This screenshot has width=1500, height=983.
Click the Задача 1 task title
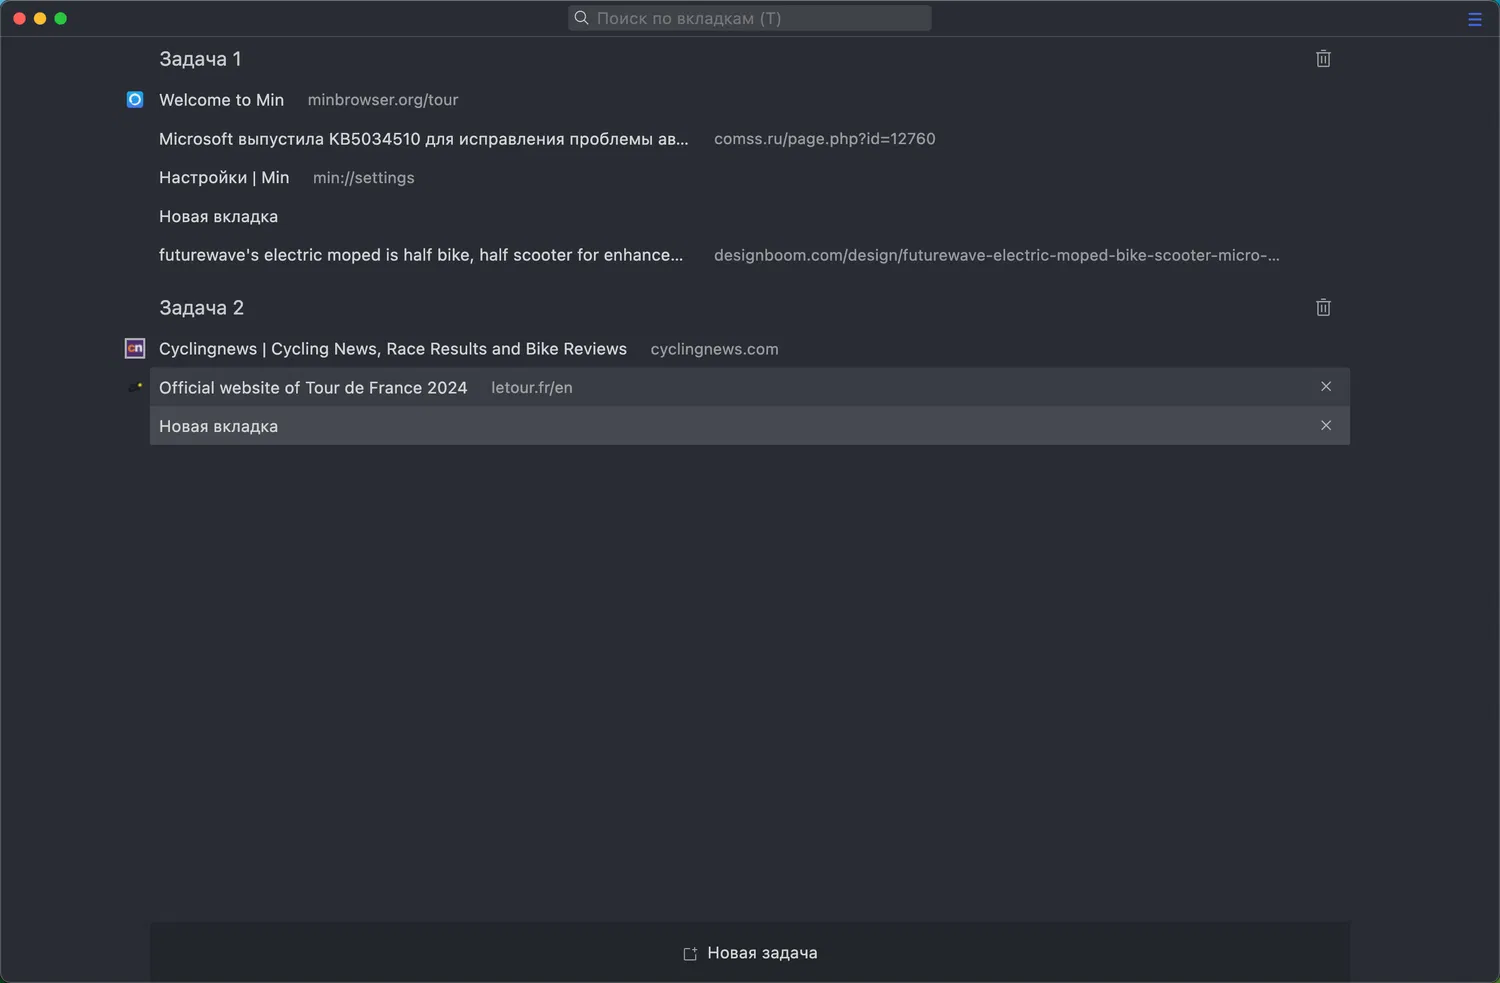click(200, 59)
